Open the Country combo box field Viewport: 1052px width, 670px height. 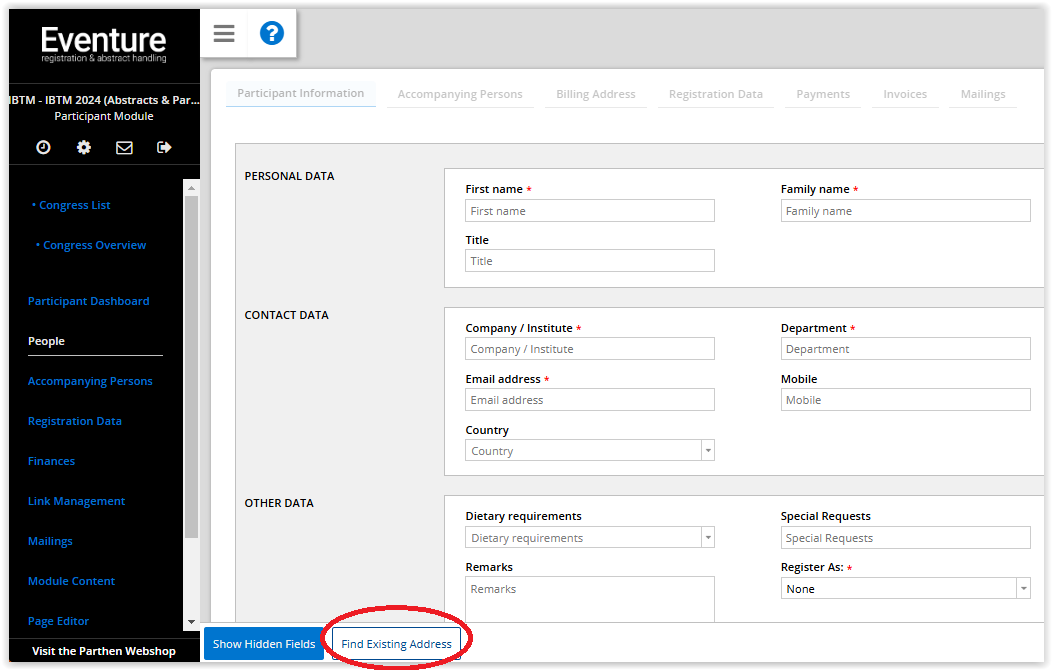point(590,451)
